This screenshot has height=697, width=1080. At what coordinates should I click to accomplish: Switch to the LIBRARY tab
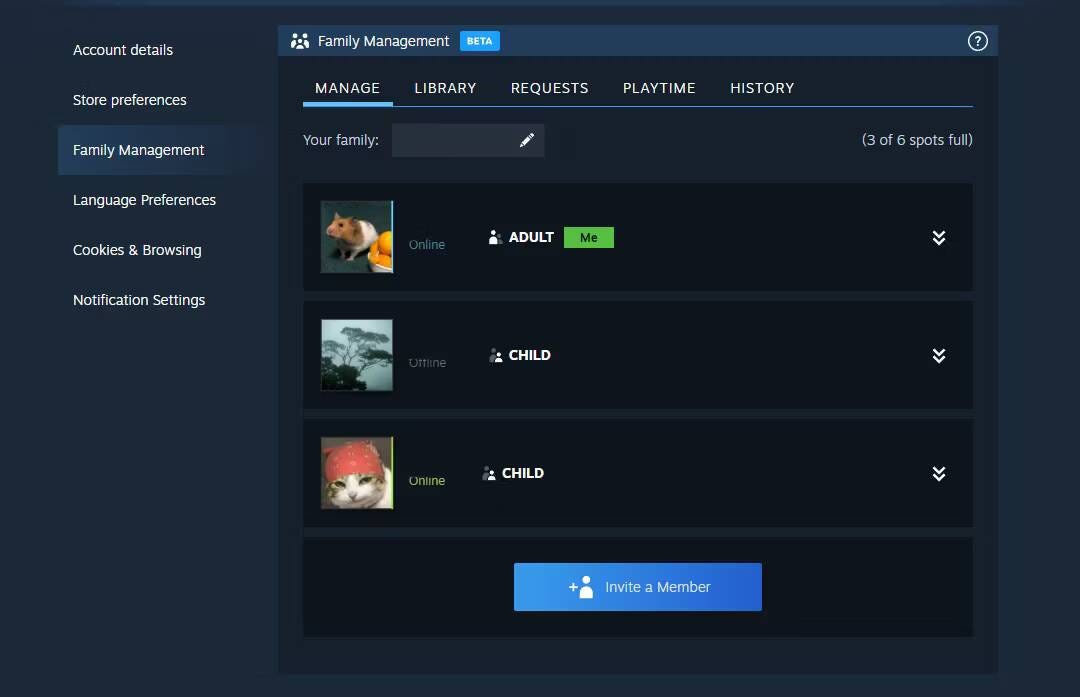[x=445, y=88]
